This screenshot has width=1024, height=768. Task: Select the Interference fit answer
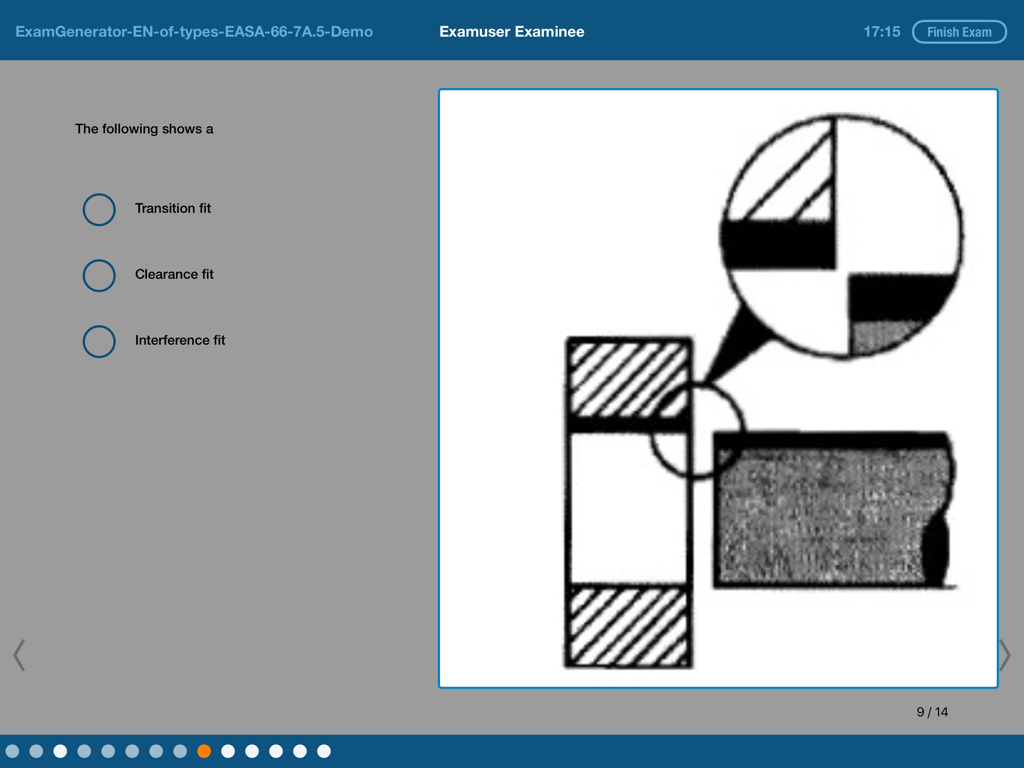pos(98,341)
